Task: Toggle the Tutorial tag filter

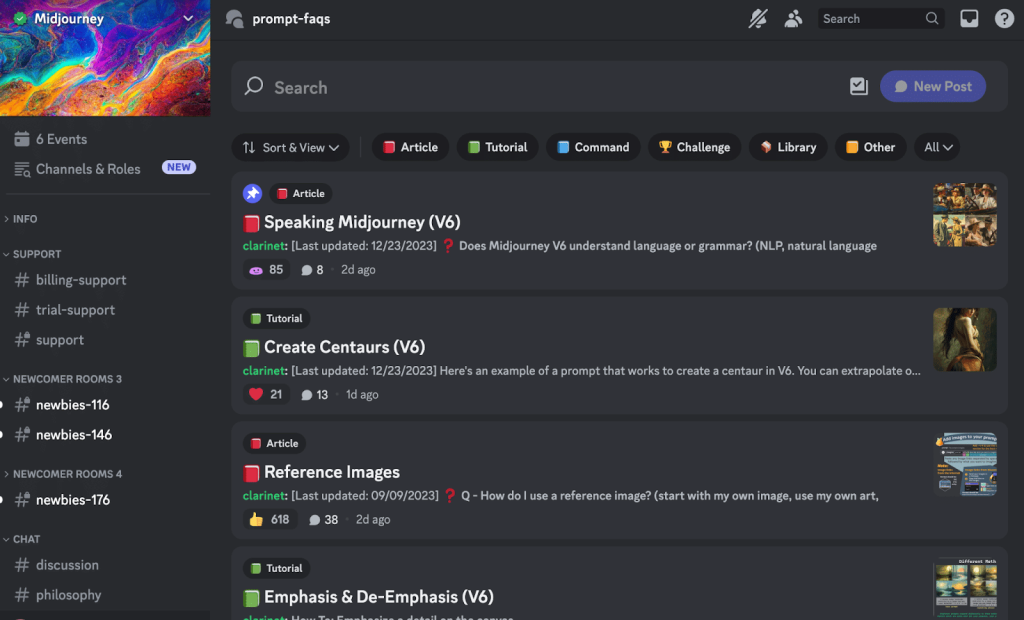Action: pyautogui.click(x=497, y=147)
